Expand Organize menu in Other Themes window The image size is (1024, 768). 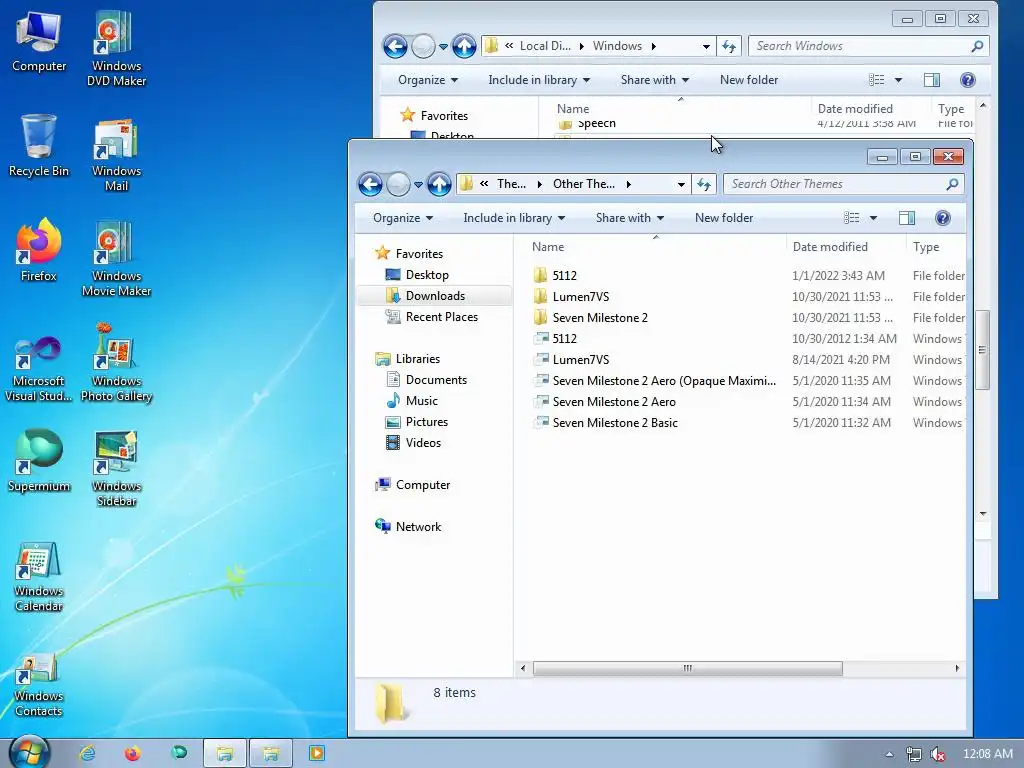pos(403,218)
